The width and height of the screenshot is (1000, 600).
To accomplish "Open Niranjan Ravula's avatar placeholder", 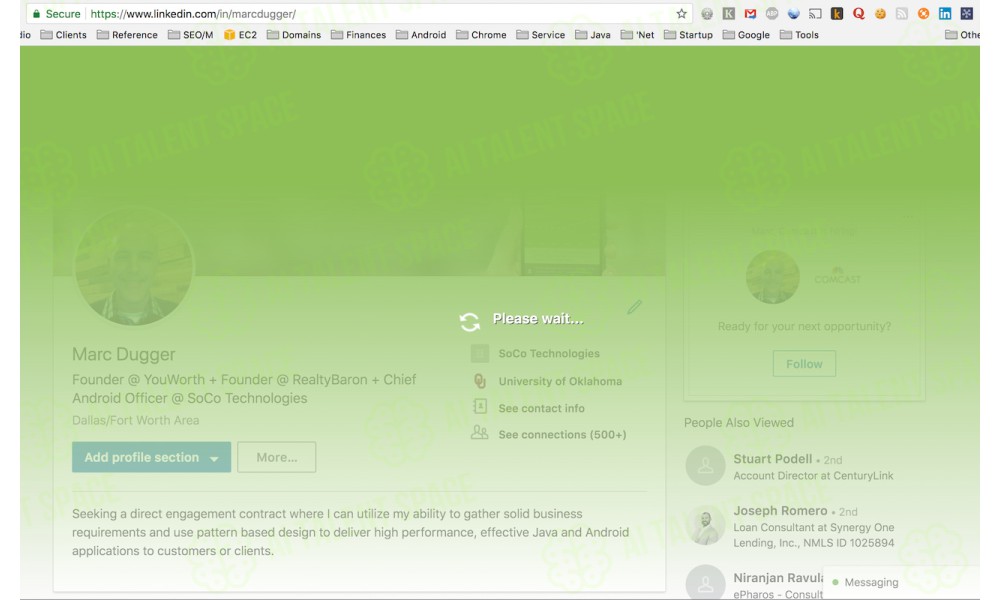I will click(705, 582).
